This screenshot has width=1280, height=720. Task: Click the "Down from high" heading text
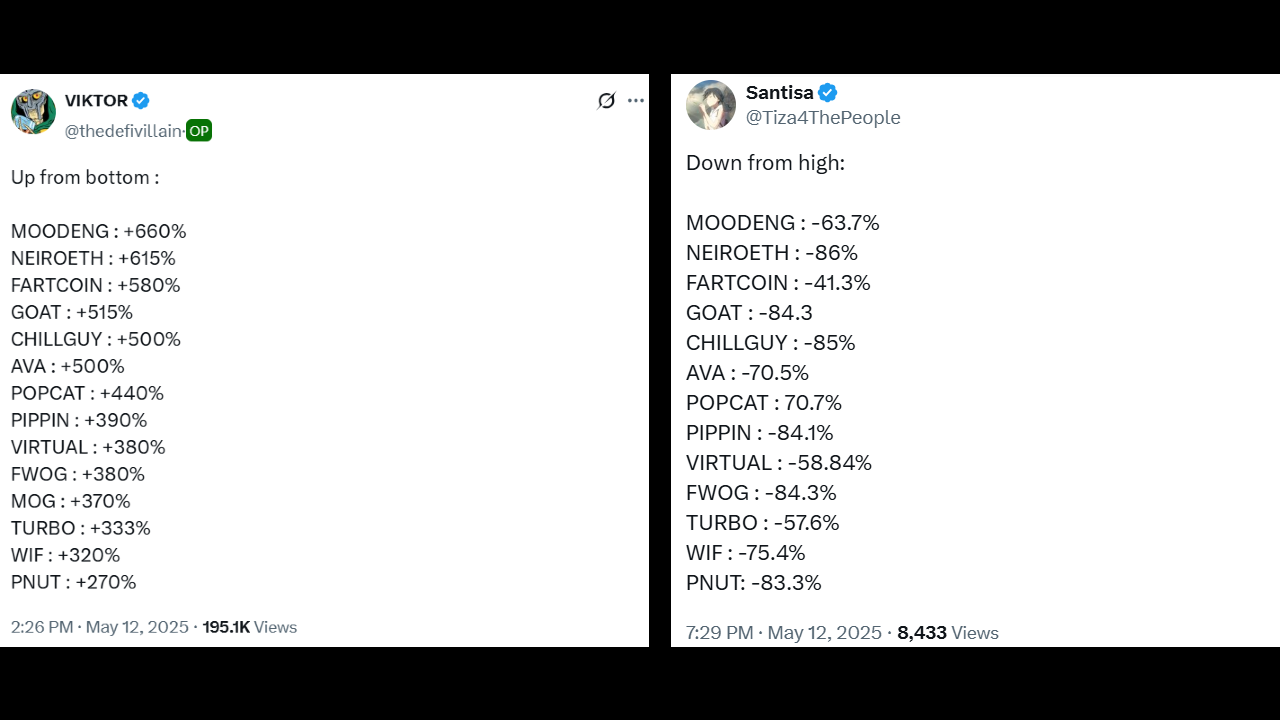click(765, 163)
